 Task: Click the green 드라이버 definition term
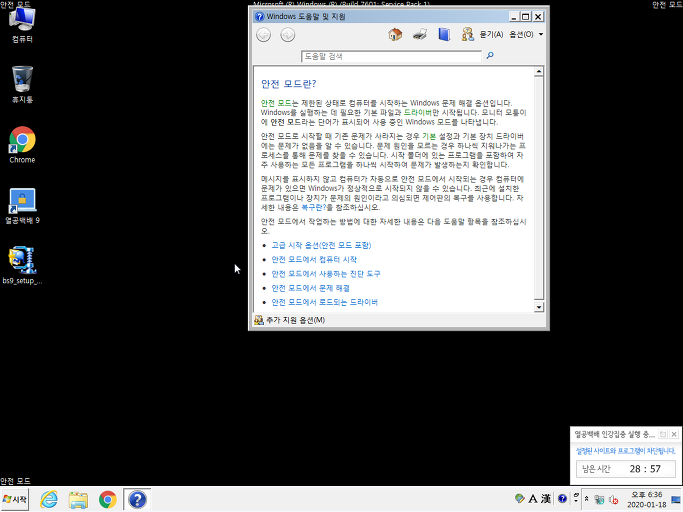tap(417, 112)
